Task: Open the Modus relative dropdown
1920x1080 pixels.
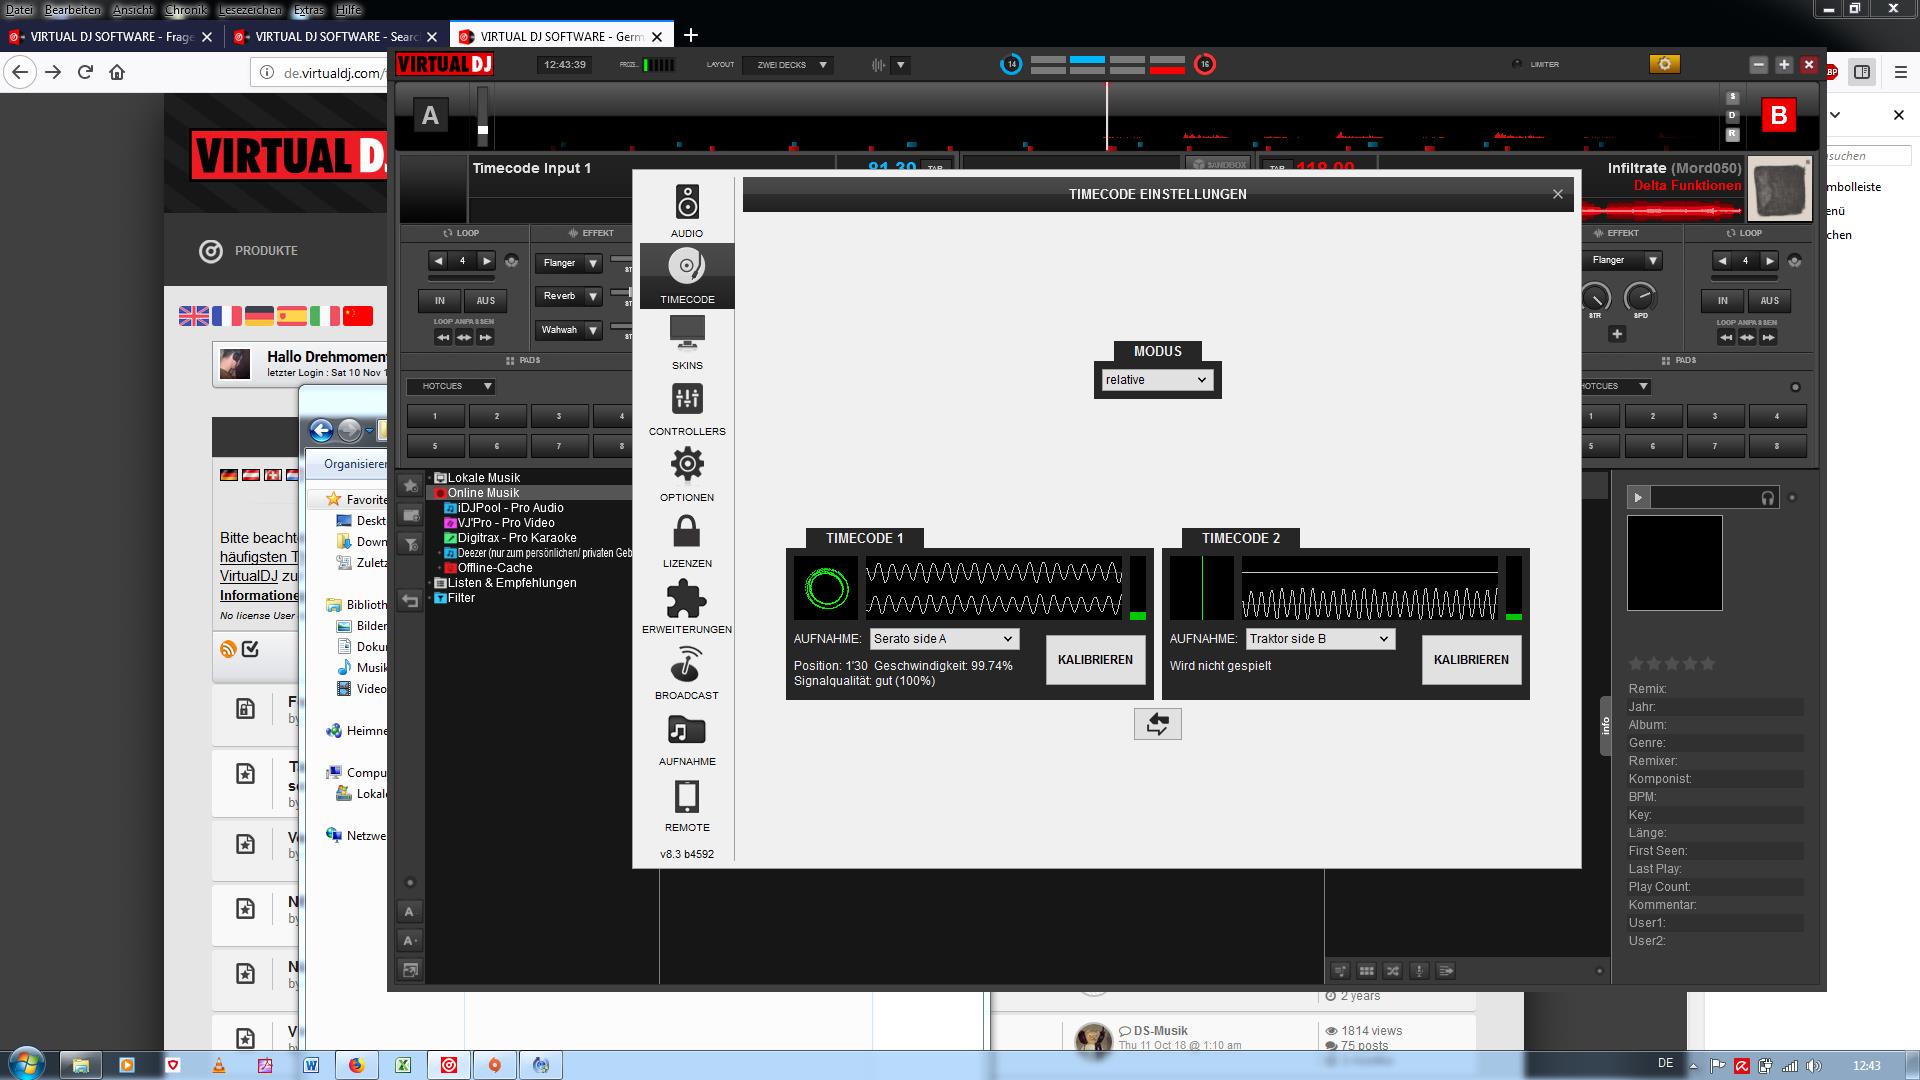Action: coord(1156,380)
